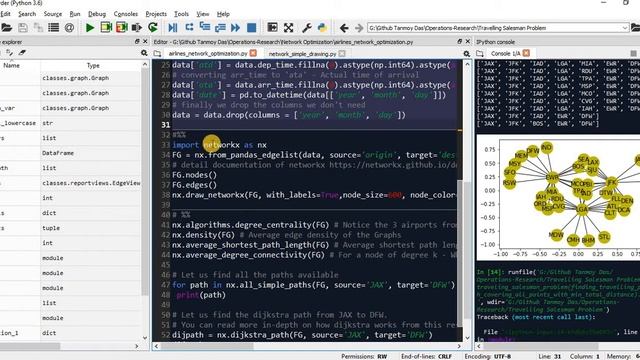Select the tuple variable row

point(70,228)
